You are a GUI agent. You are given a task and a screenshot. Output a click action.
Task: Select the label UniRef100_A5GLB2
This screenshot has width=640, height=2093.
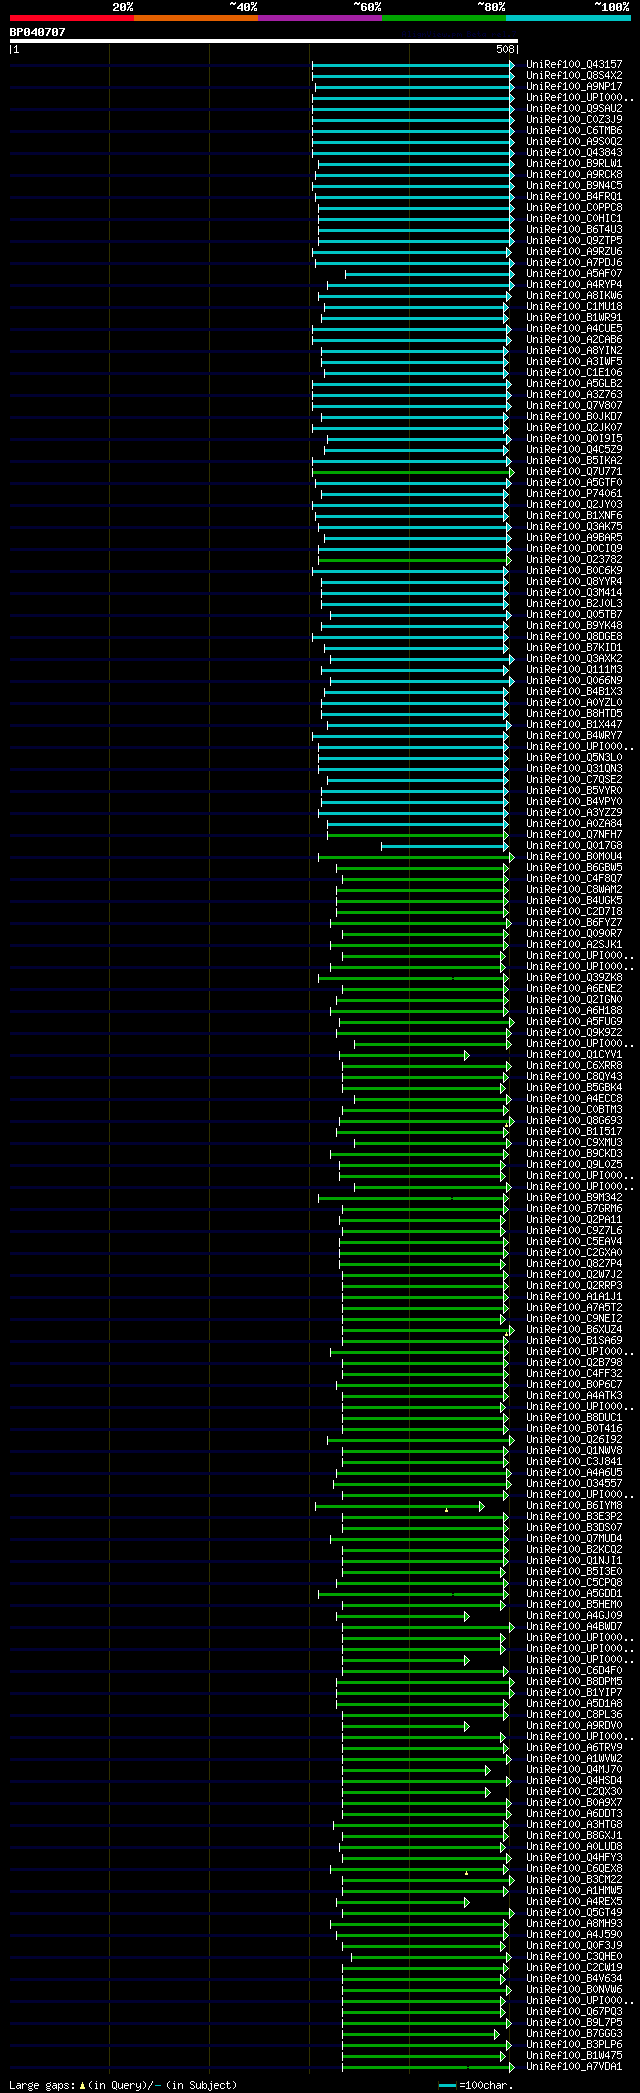pyautogui.click(x=574, y=383)
